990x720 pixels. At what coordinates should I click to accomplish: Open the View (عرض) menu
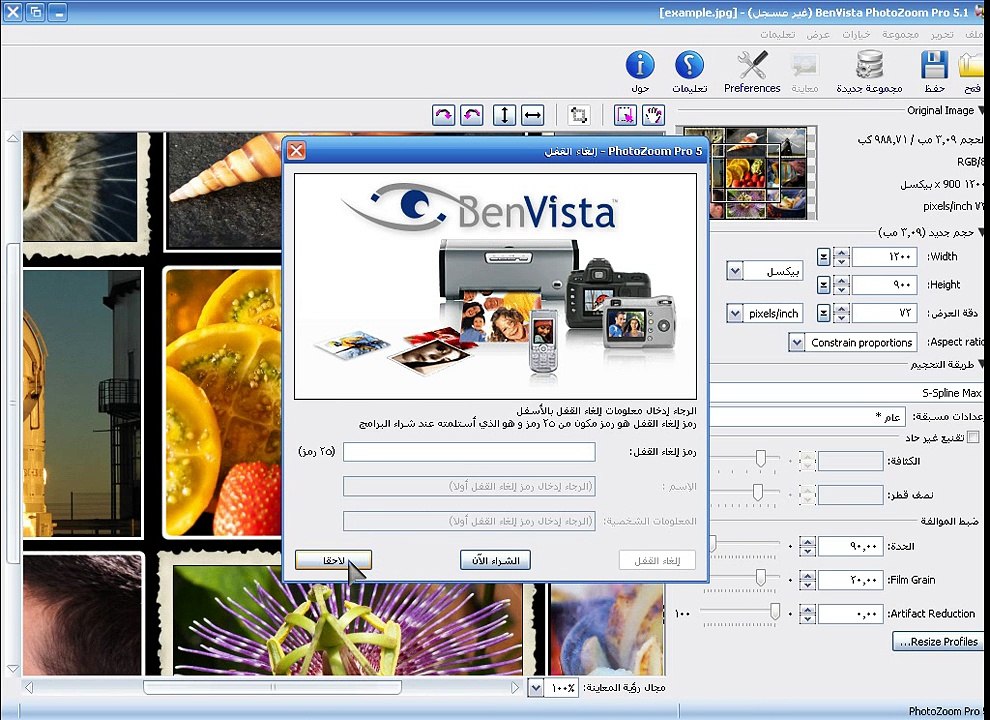[x=818, y=34]
